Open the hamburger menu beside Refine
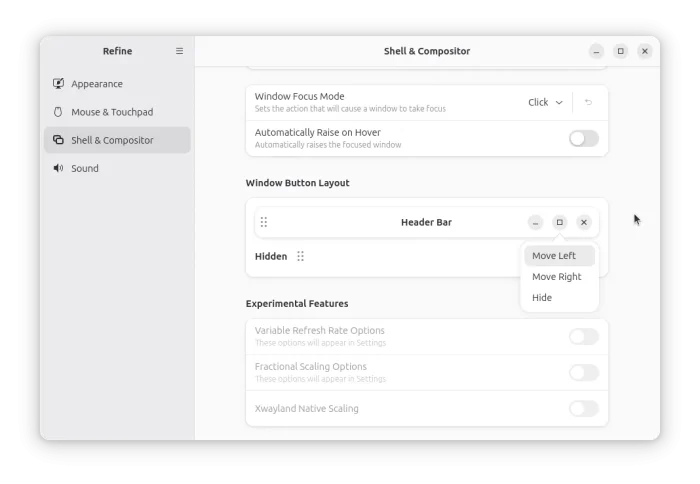The height and width of the screenshot is (484, 700). point(179,51)
